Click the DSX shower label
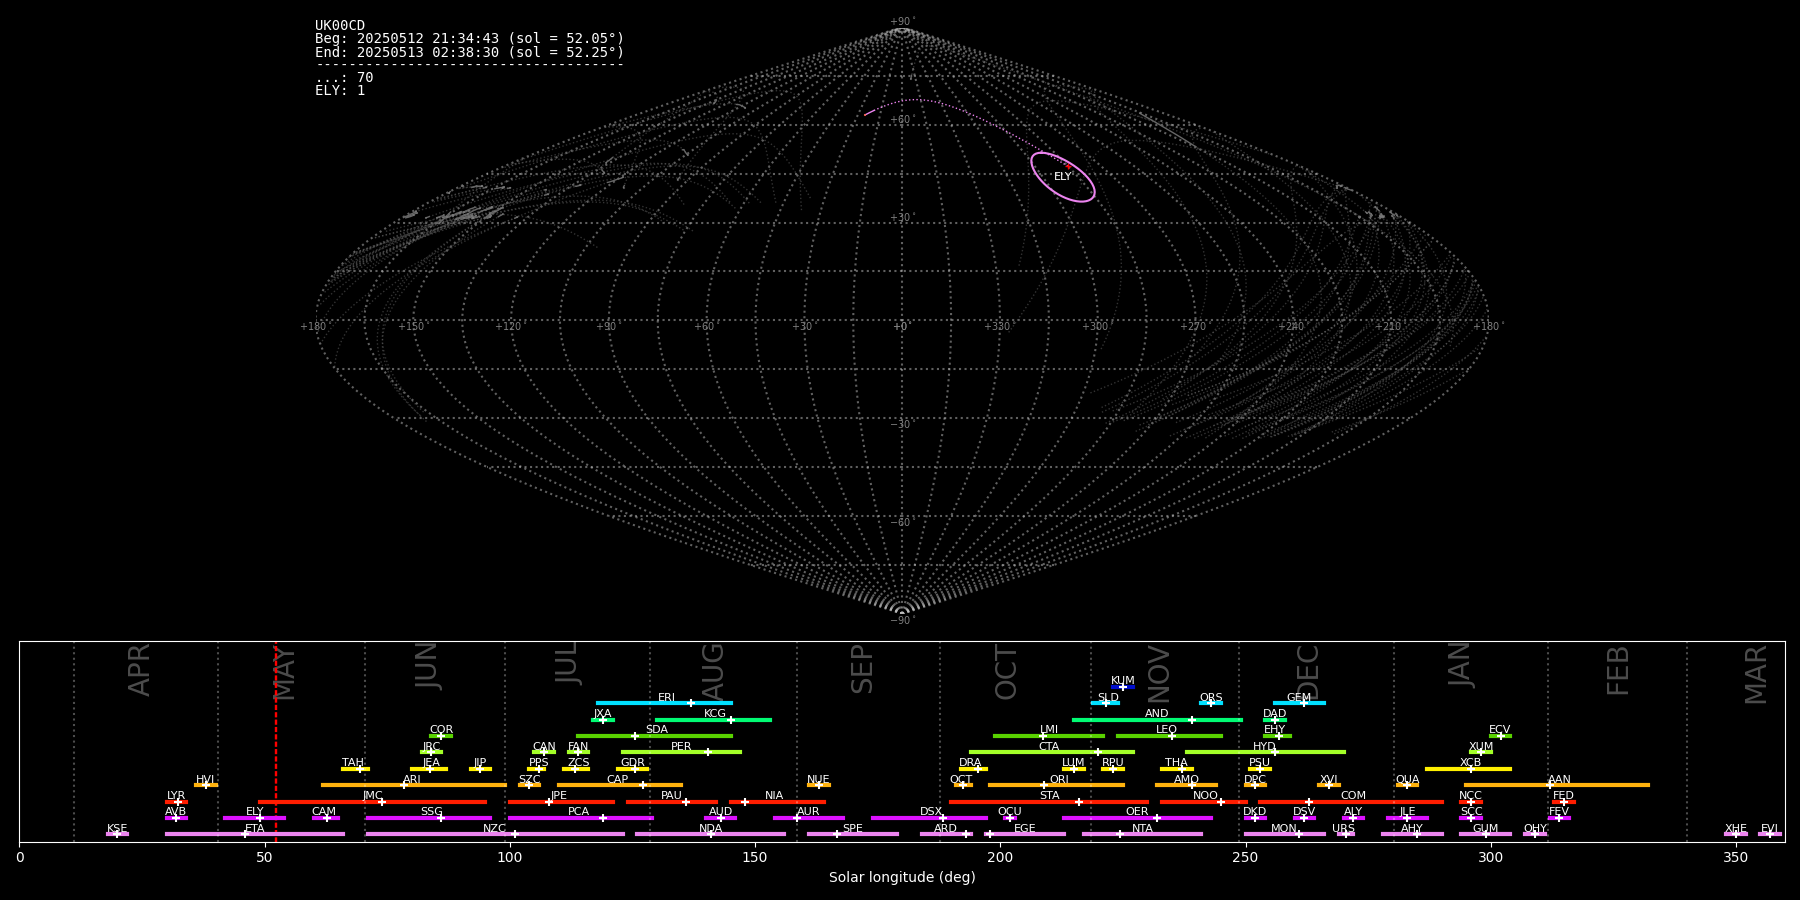Viewport: 1800px width, 900px height. click(x=931, y=812)
